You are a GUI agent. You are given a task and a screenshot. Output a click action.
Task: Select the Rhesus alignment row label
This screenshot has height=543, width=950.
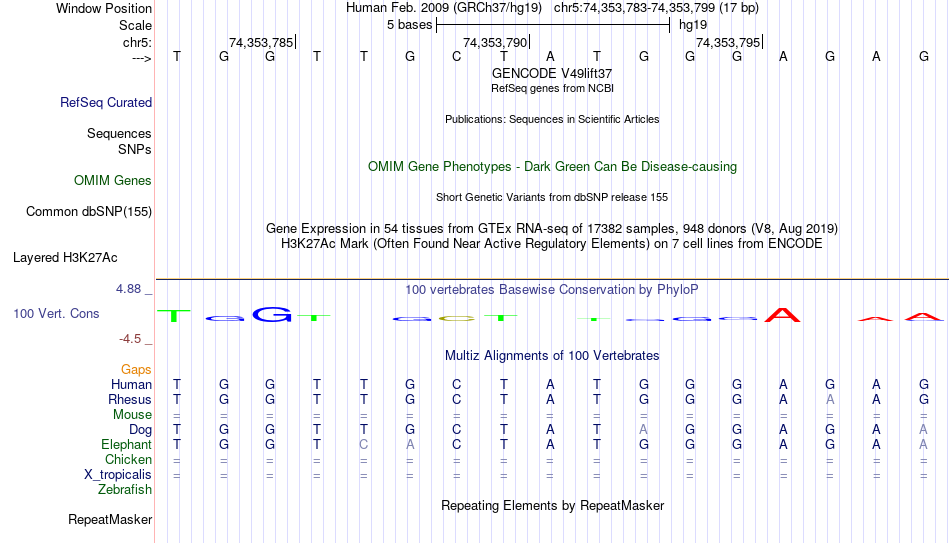pyautogui.click(x=130, y=399)
